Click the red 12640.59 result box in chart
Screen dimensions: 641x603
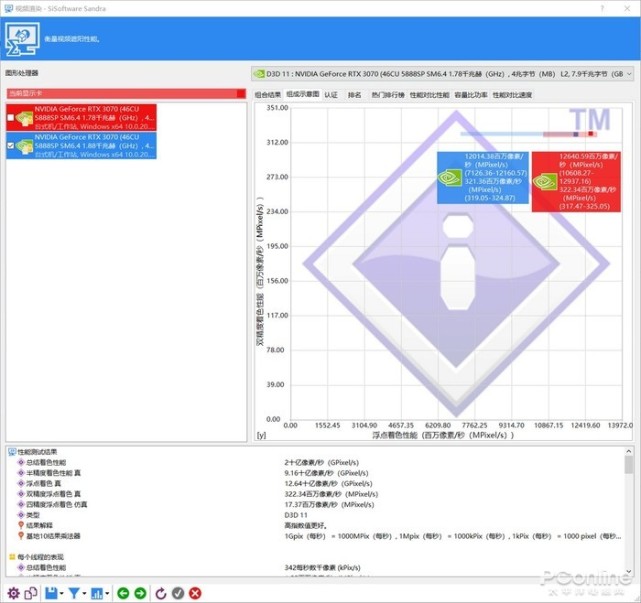tap(576, 182)
